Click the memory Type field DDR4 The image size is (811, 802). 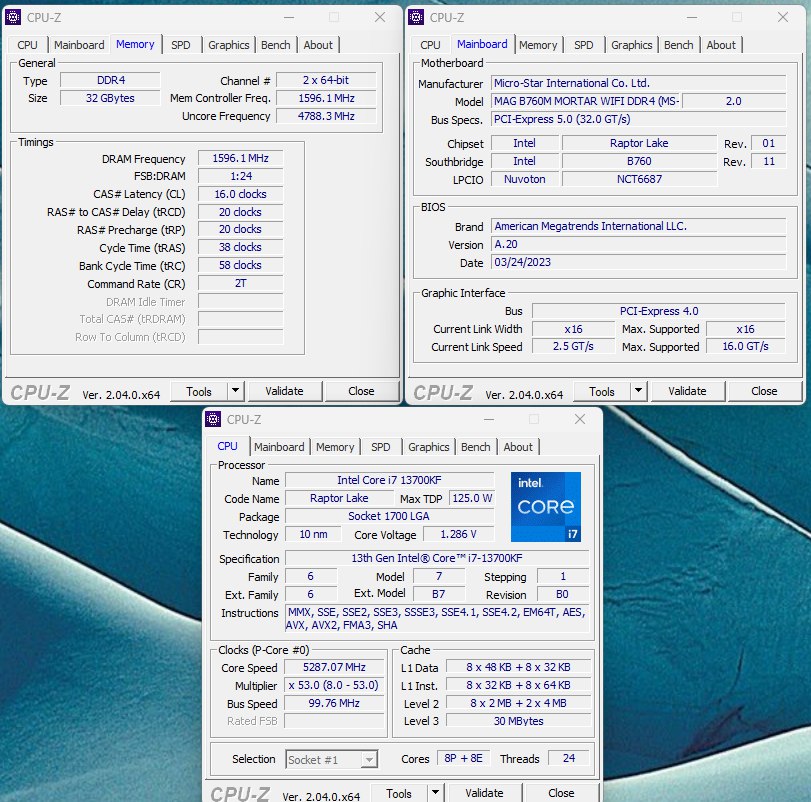(110, 80)
